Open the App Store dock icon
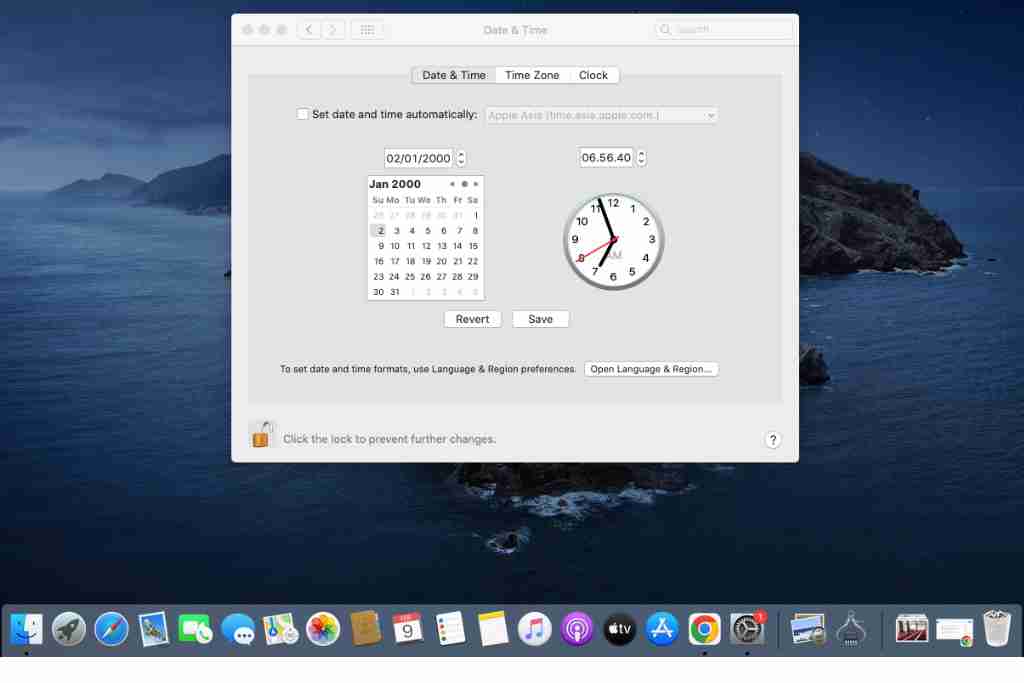The width and height of the screenshot is (1024, 683). pyautogui.click(x=662, y=629)
